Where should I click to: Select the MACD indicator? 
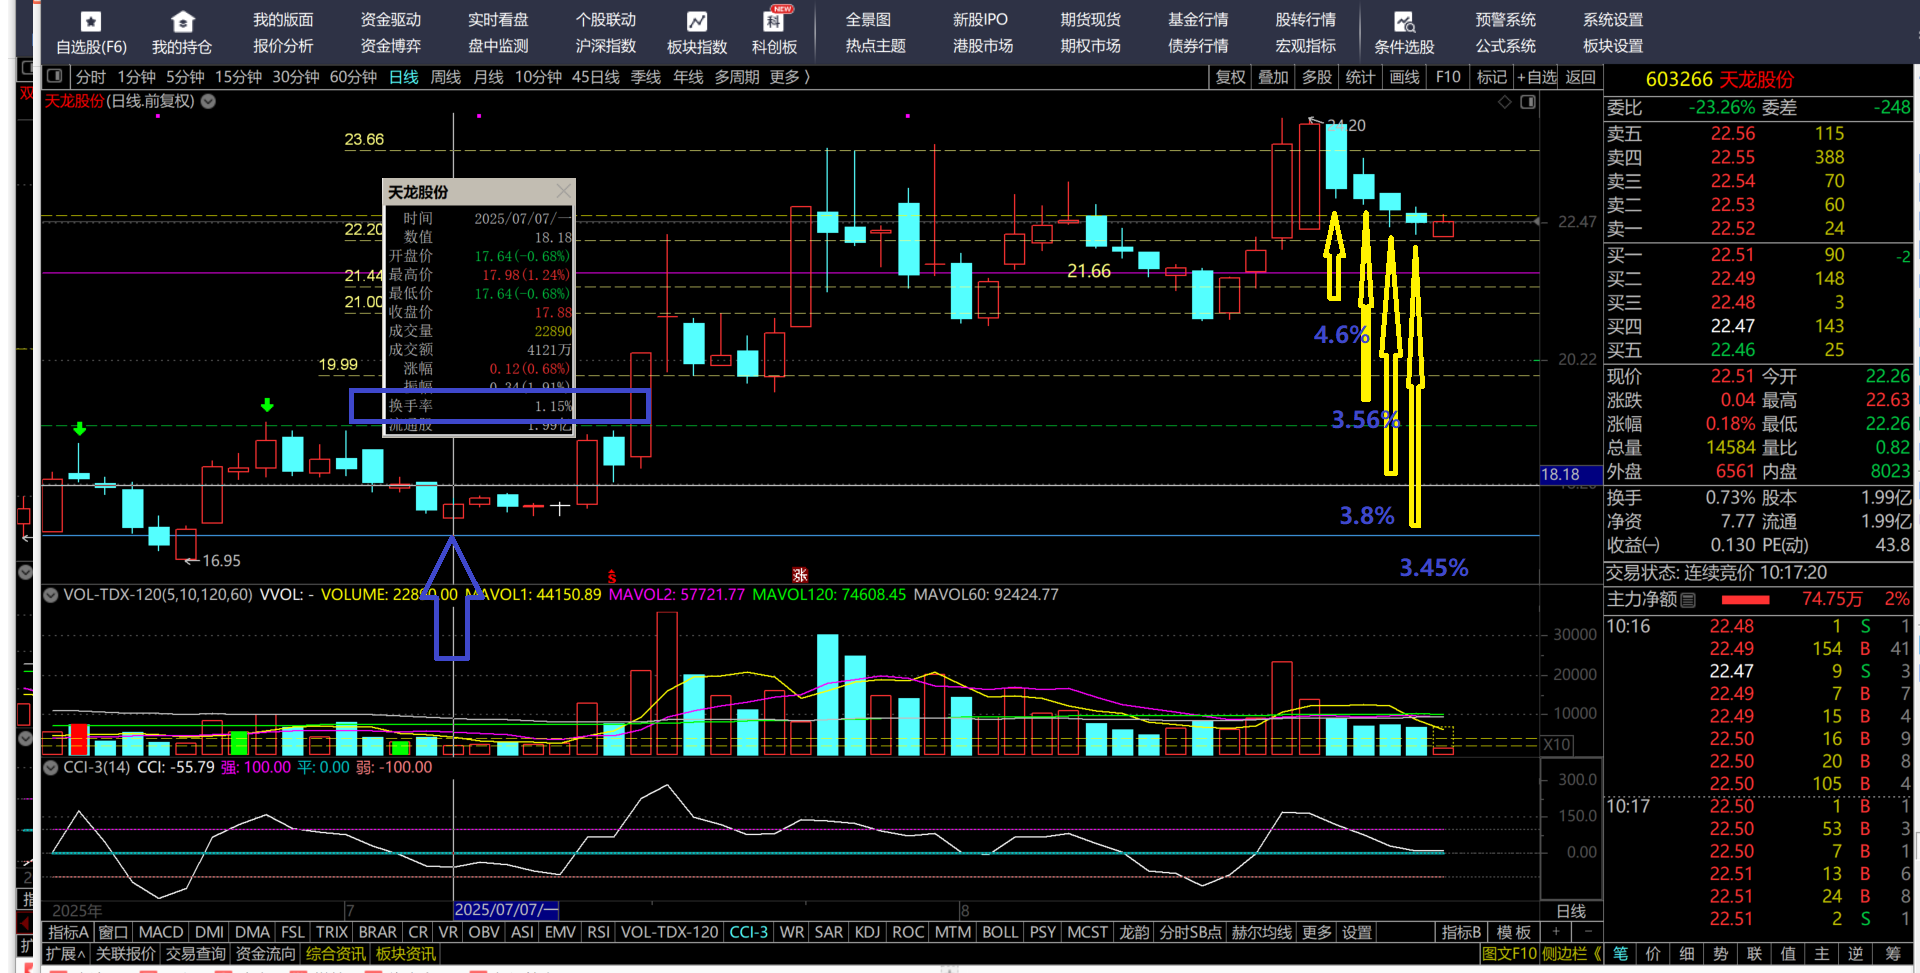pyautogui.click(x=160, y=932)
